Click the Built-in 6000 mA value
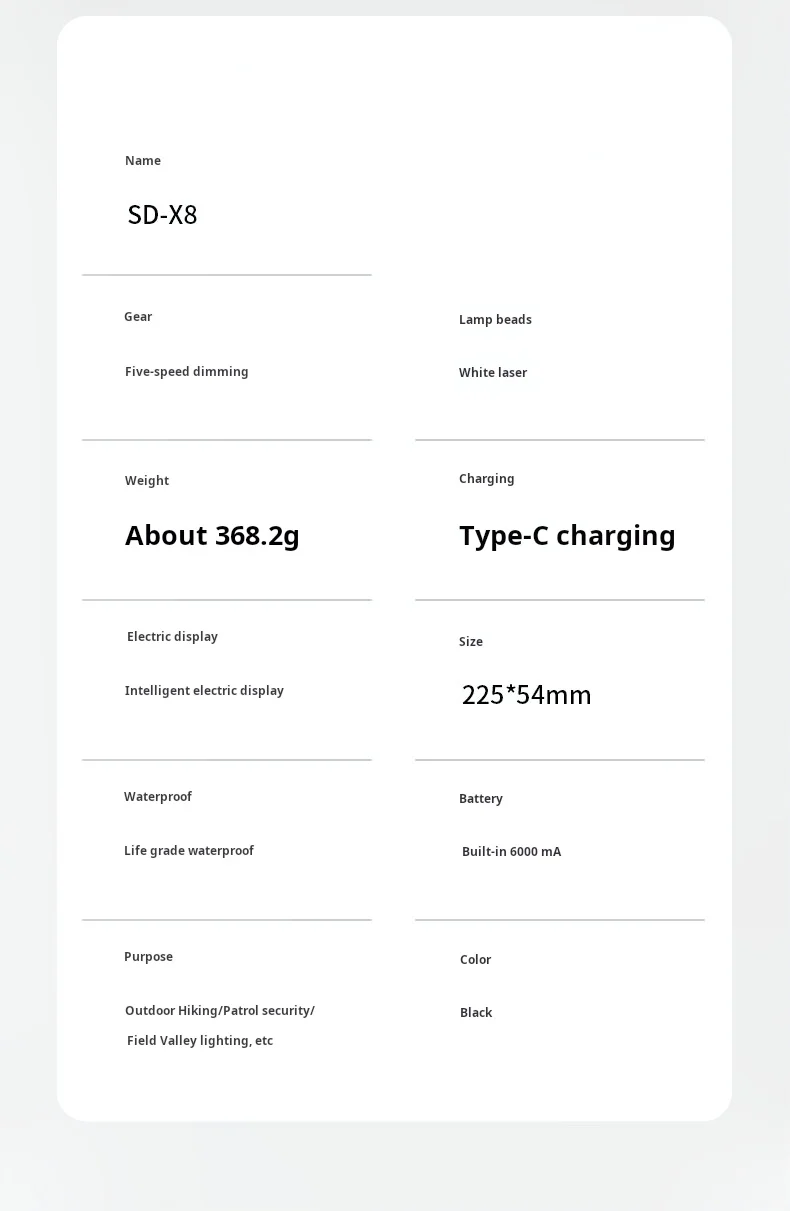Image resolution: width=790 pixels, height=1211 pixels. point(511,852)
